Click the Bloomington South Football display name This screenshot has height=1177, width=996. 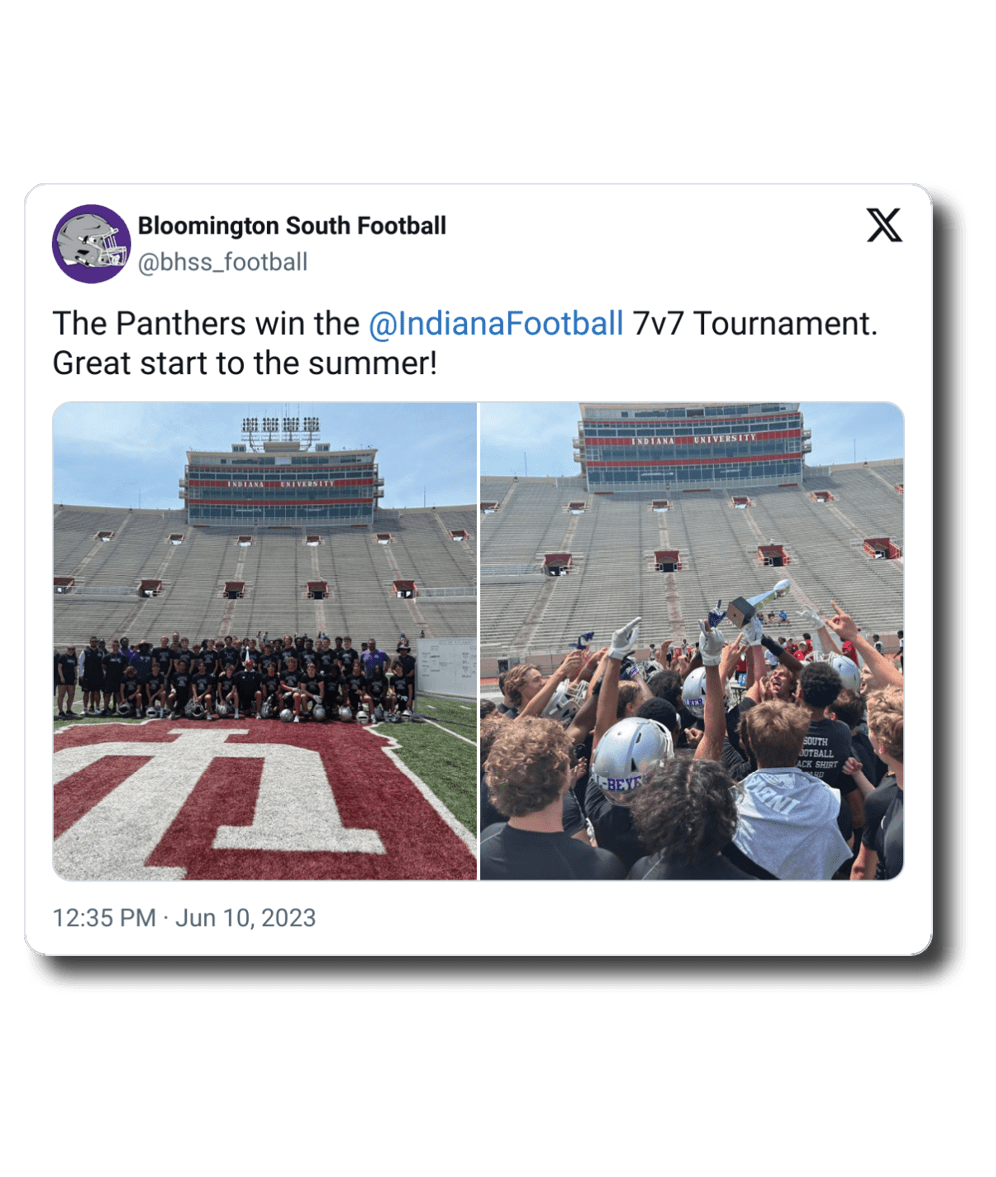(292, 226)
